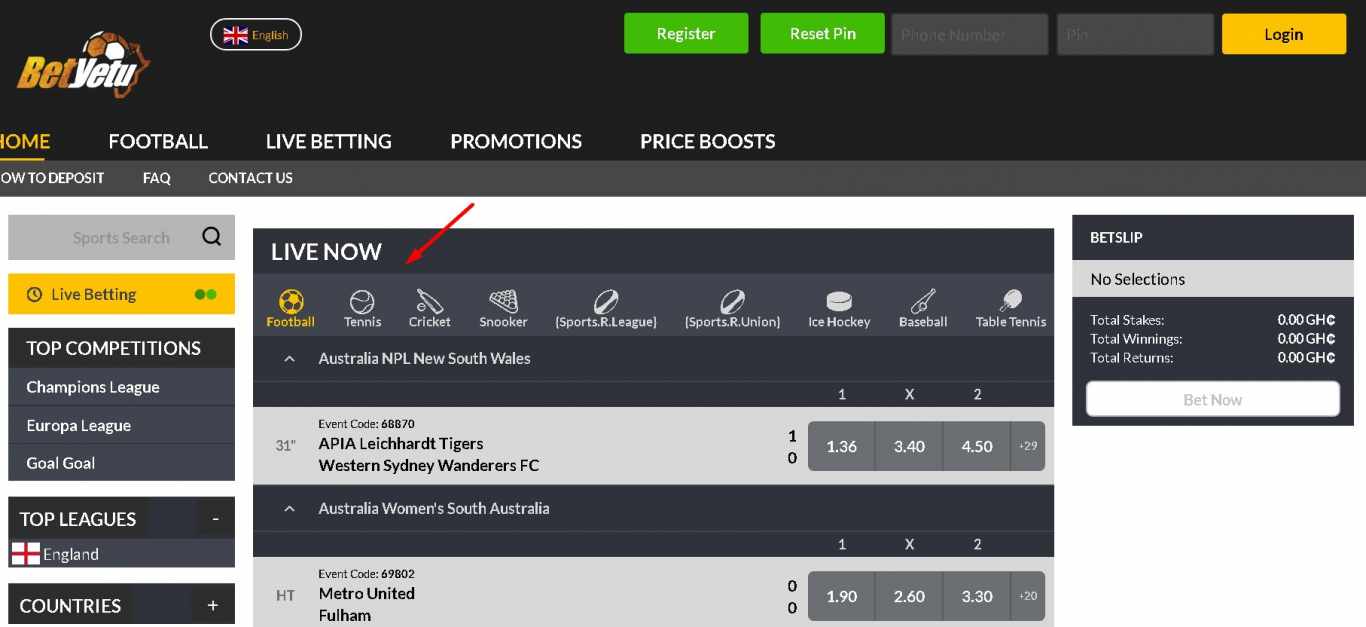Open the Football tab
This screenshot has width=1366, height=627.
tap(158, 141)
